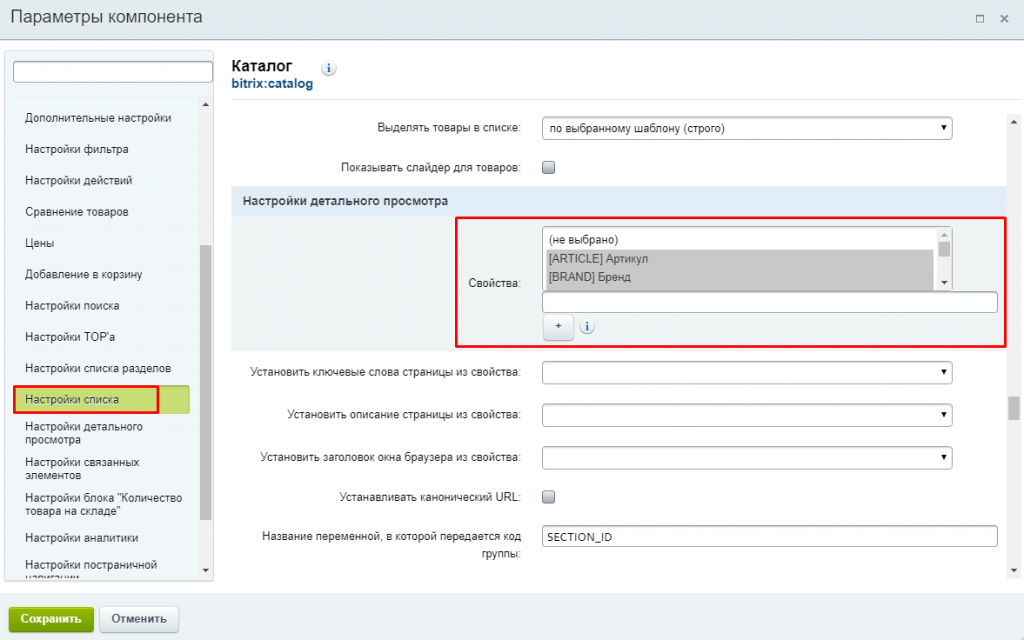Select (не выбрано) in Свойства list
Viewport: 1024px width, 640px height.
point(740,240)
